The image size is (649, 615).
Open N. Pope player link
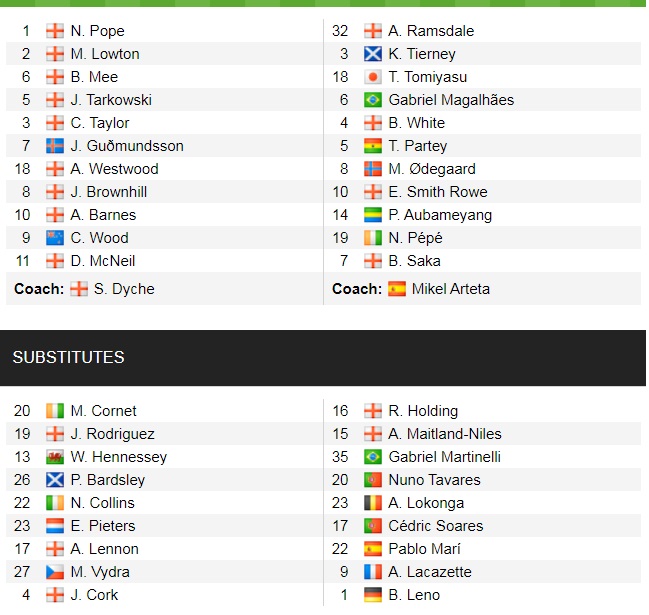coord(97,31)
